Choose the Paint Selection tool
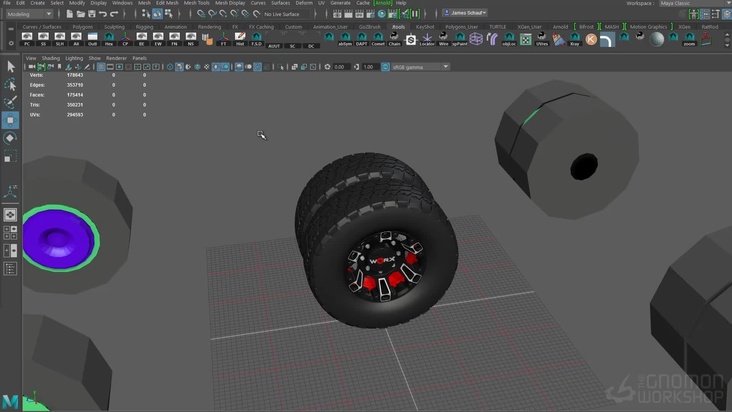 (x=11, y=102)
